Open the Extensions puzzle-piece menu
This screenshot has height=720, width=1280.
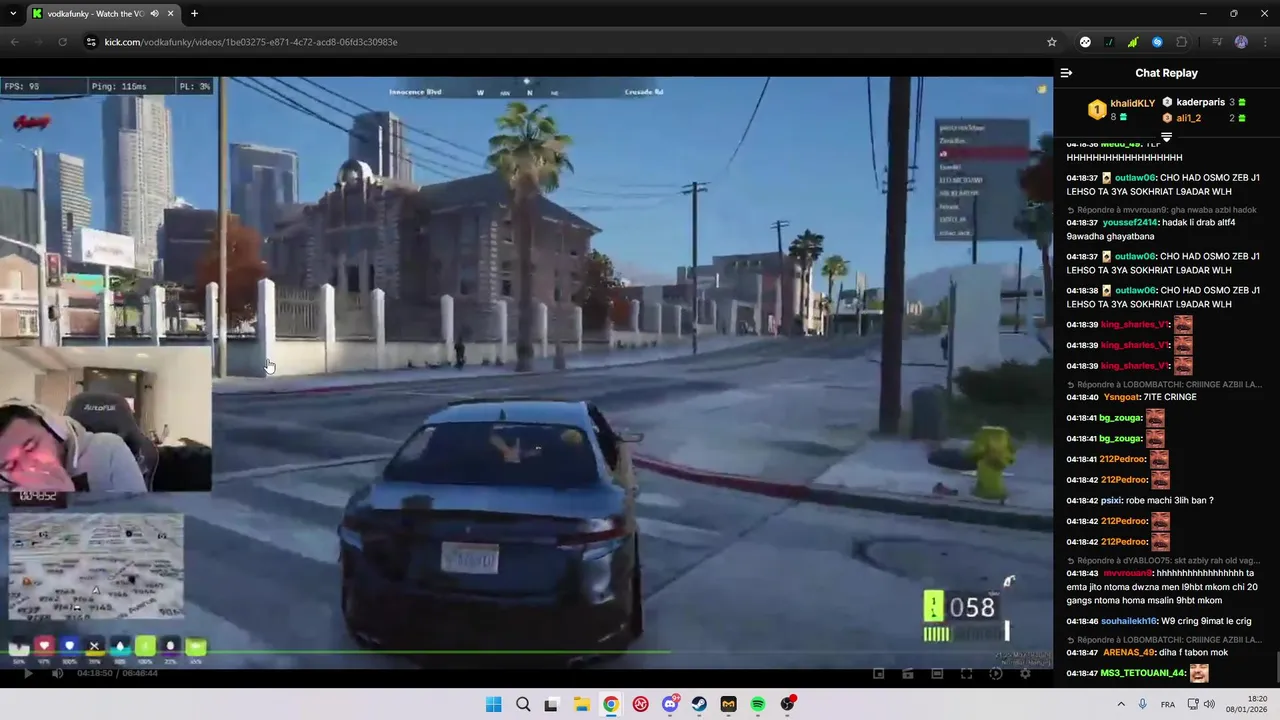[x=1182, y=42]
